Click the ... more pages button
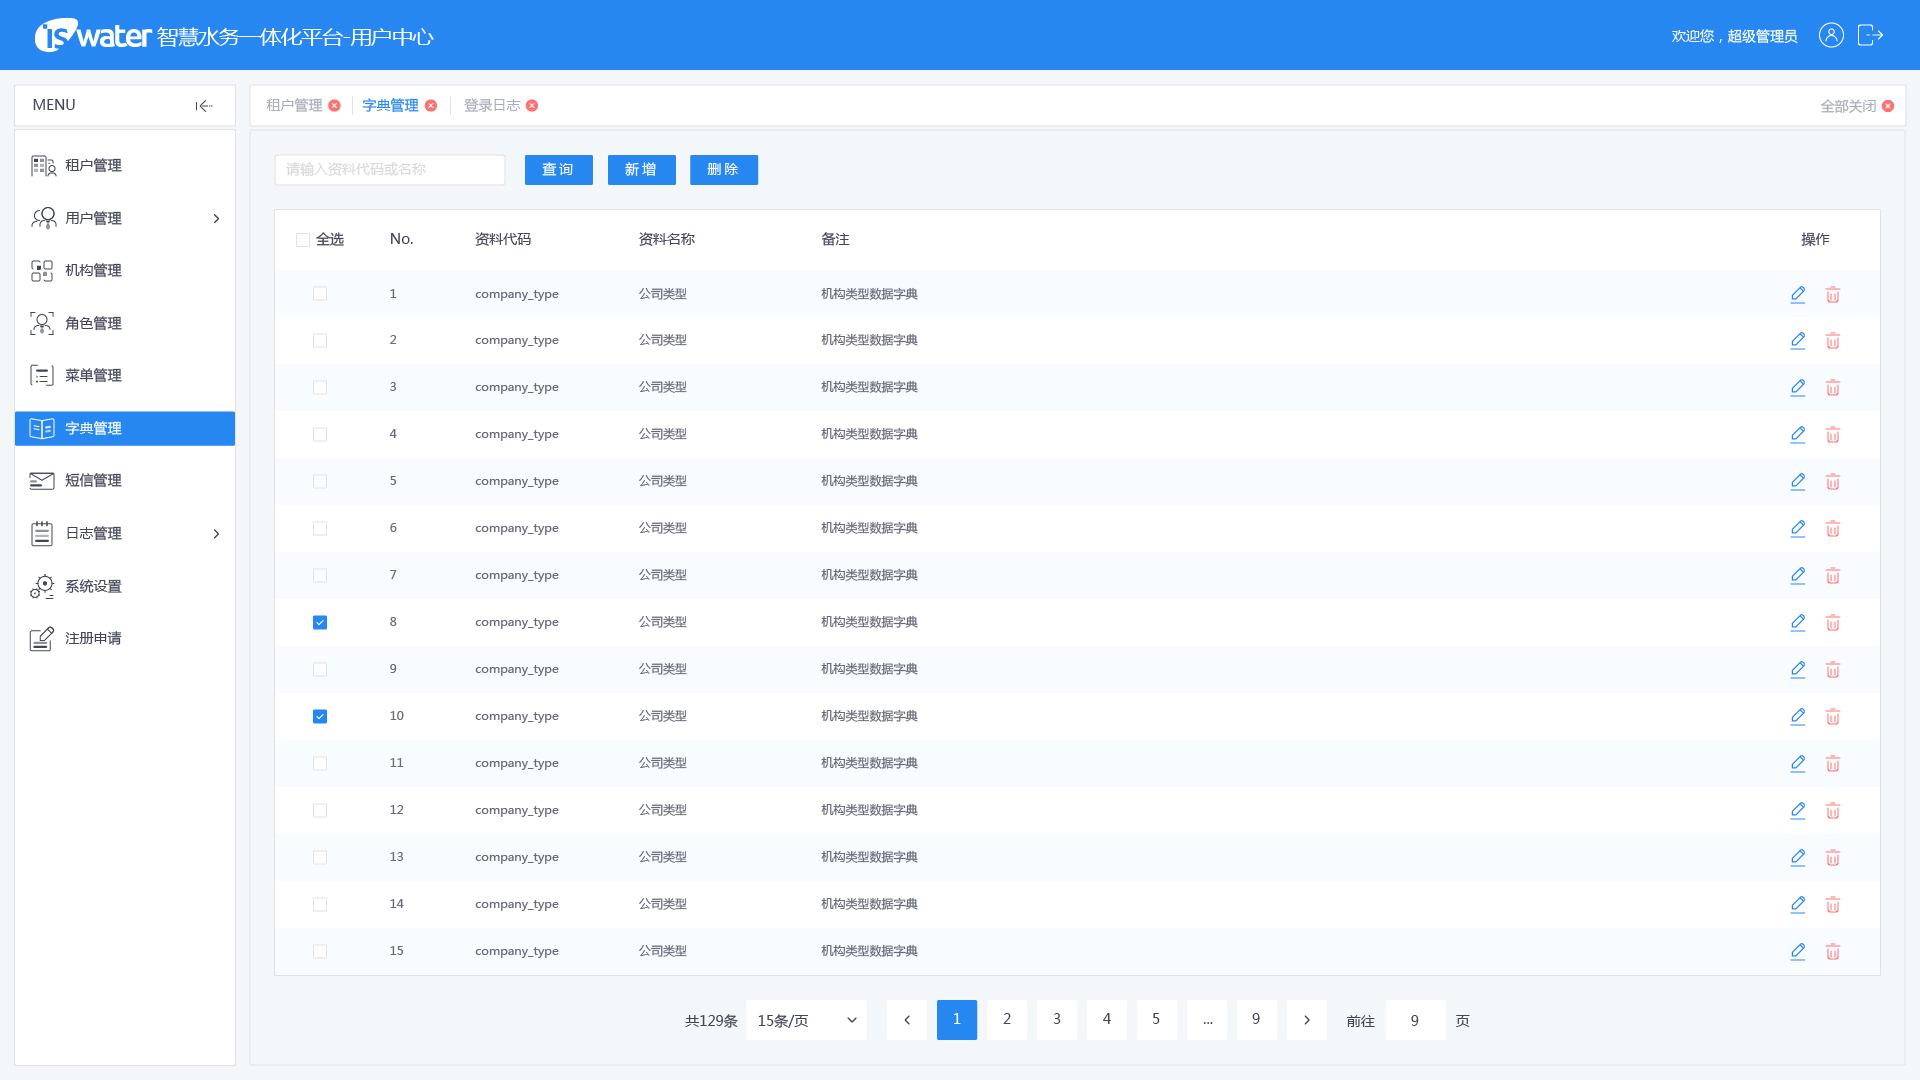Viewport: 1920px width, 1080px height. tap(1207, 1020)
